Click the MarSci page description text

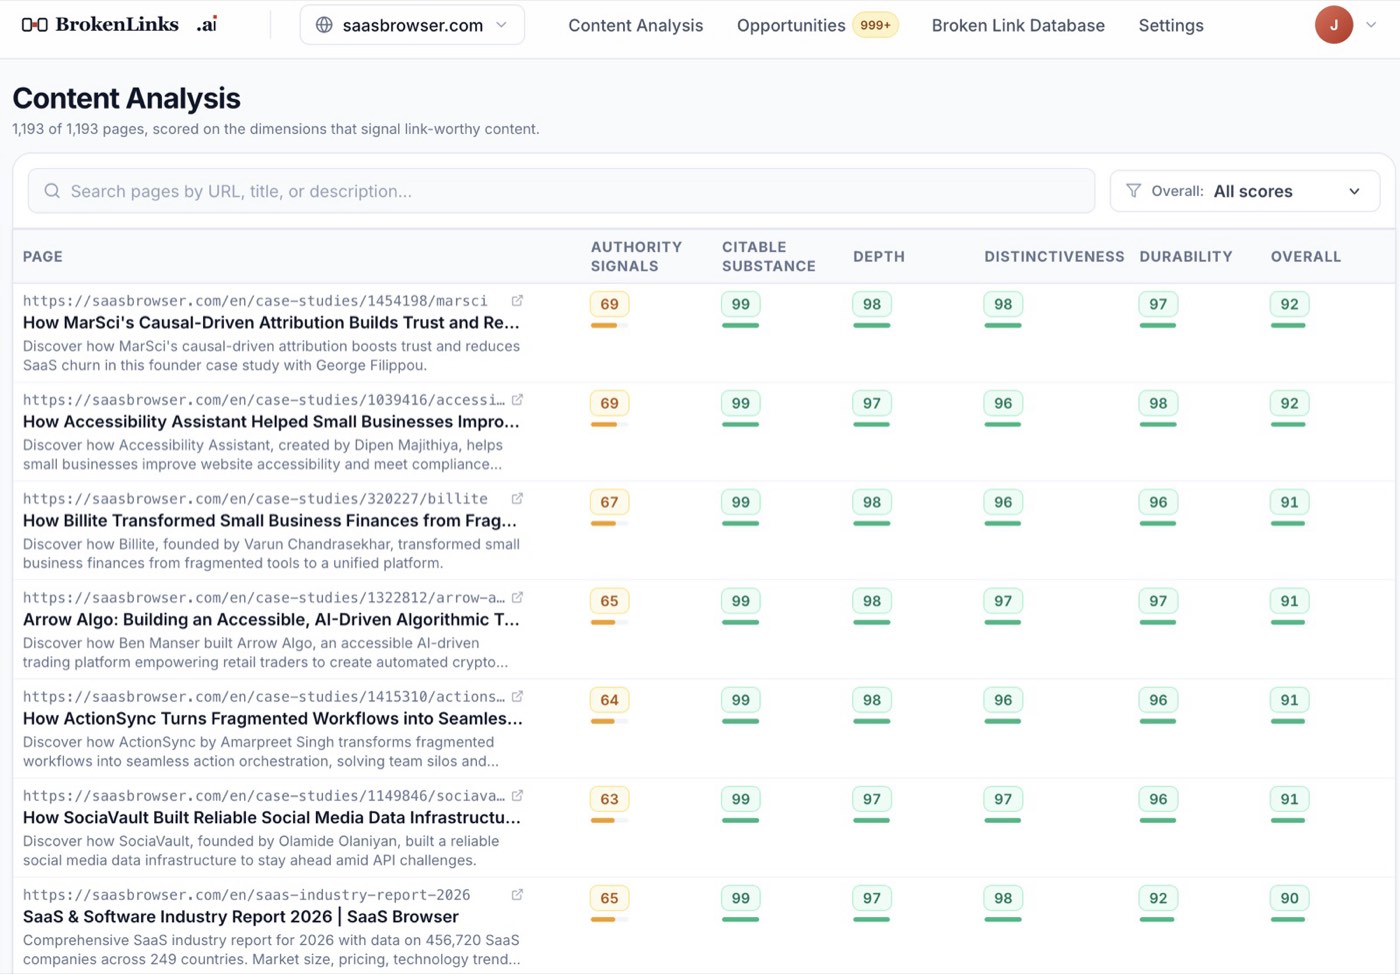(271, 356)
